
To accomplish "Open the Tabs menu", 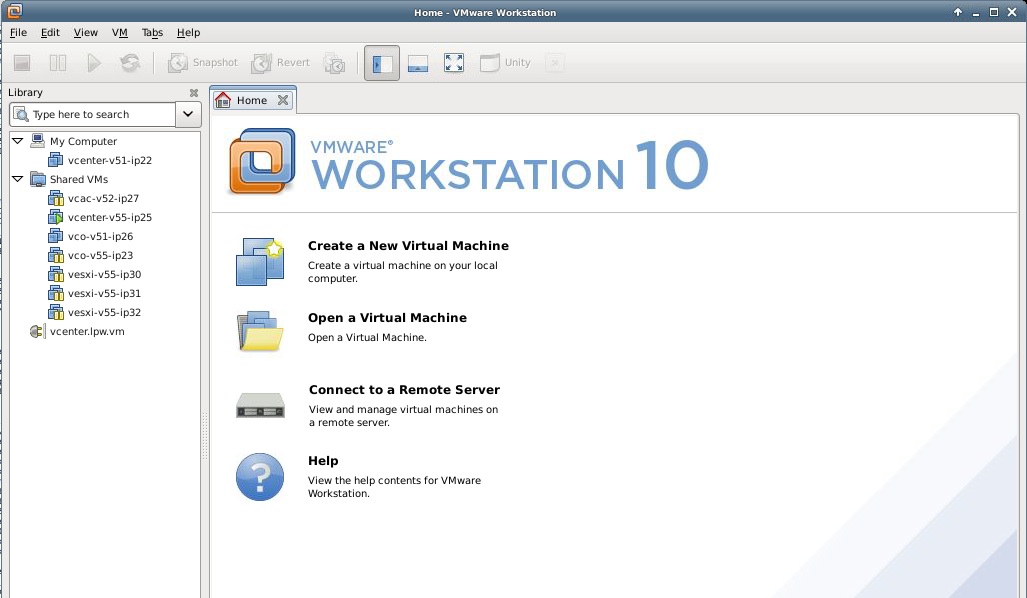I will [x=152, y=33].
